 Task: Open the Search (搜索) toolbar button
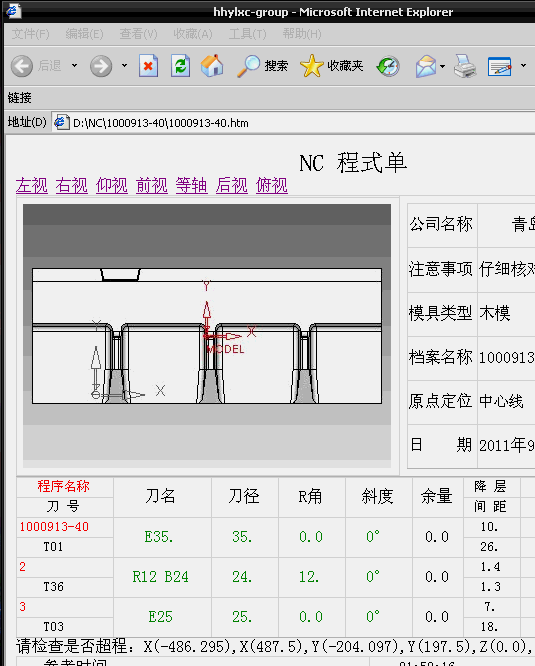click(x=262, y=66)
